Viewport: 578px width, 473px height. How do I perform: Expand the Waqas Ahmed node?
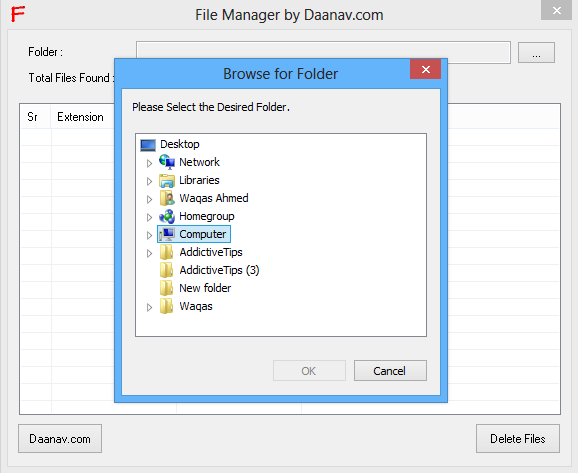pyautogui.click(x=149, y=199)
